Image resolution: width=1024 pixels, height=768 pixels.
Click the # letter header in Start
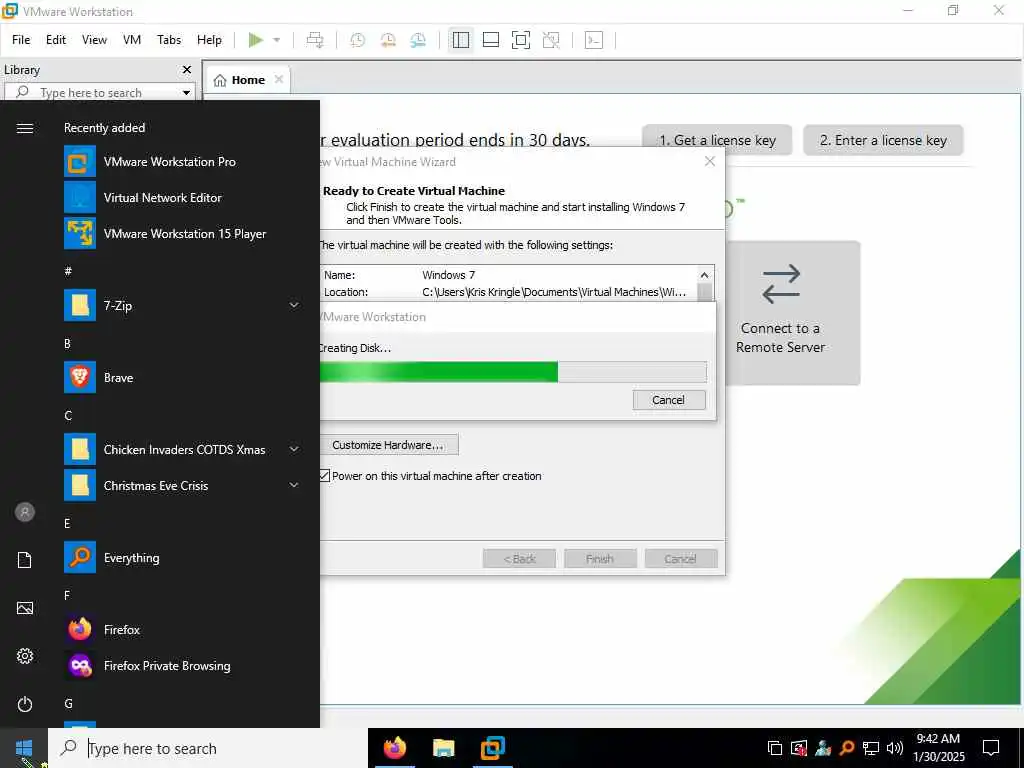click(x=68, y=270)
